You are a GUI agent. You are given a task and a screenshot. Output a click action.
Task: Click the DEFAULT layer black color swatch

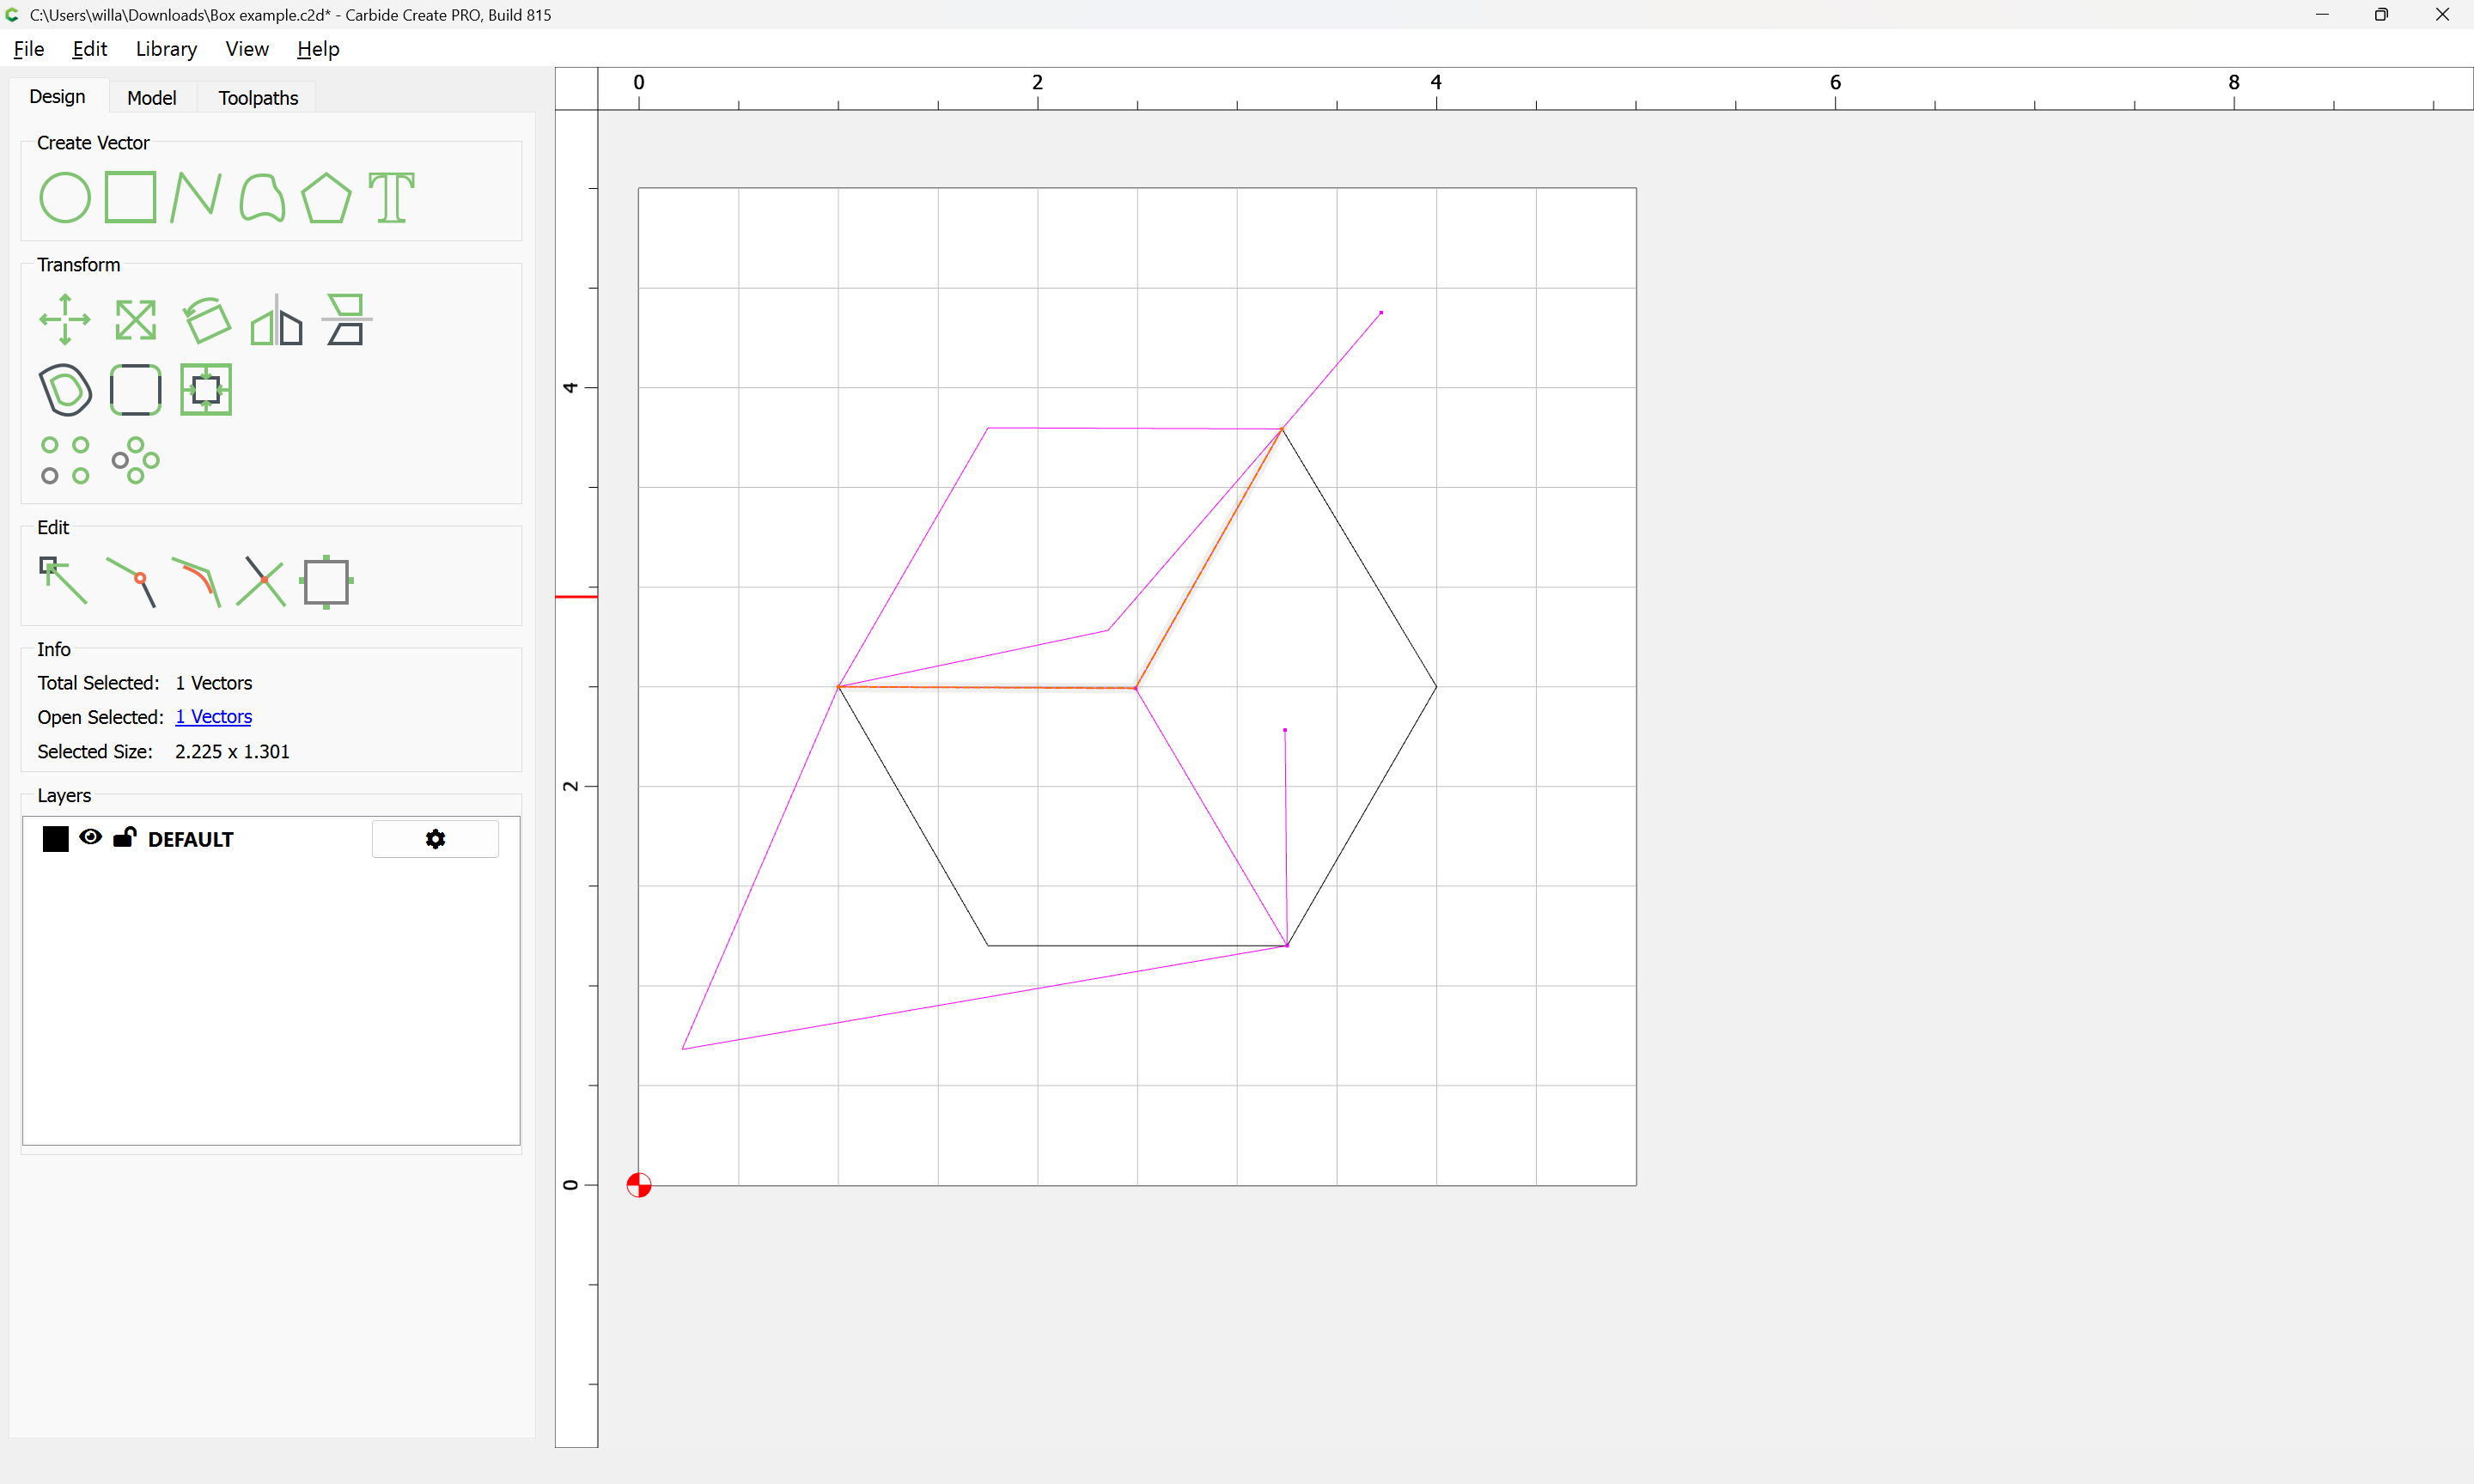coord(56,839)
